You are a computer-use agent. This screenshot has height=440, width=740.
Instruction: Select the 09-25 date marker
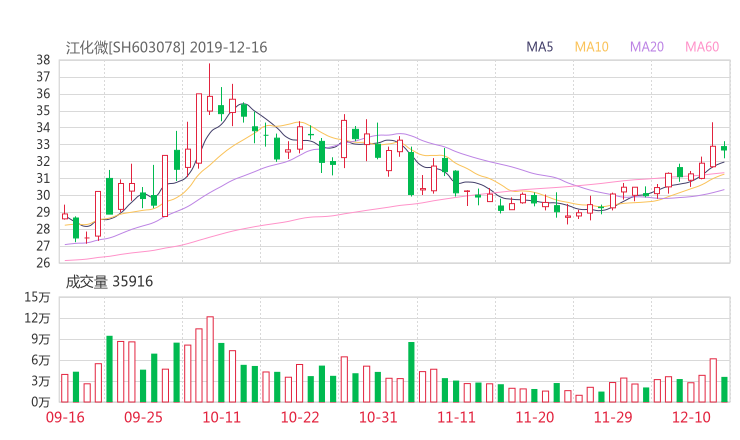point(143,417)
